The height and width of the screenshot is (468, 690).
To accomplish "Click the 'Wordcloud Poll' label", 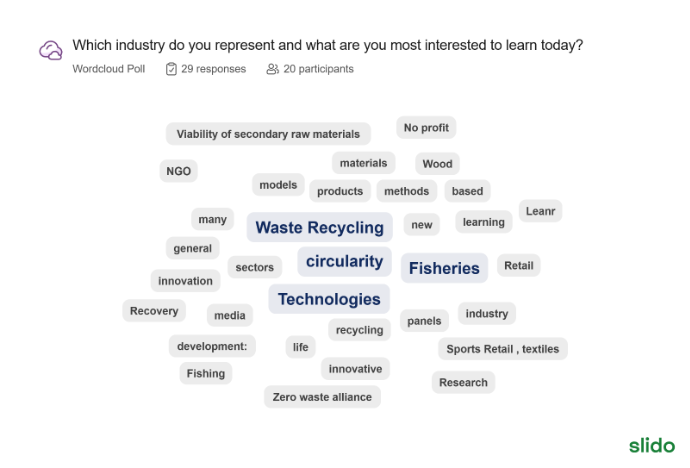I will tap(107, 69).
